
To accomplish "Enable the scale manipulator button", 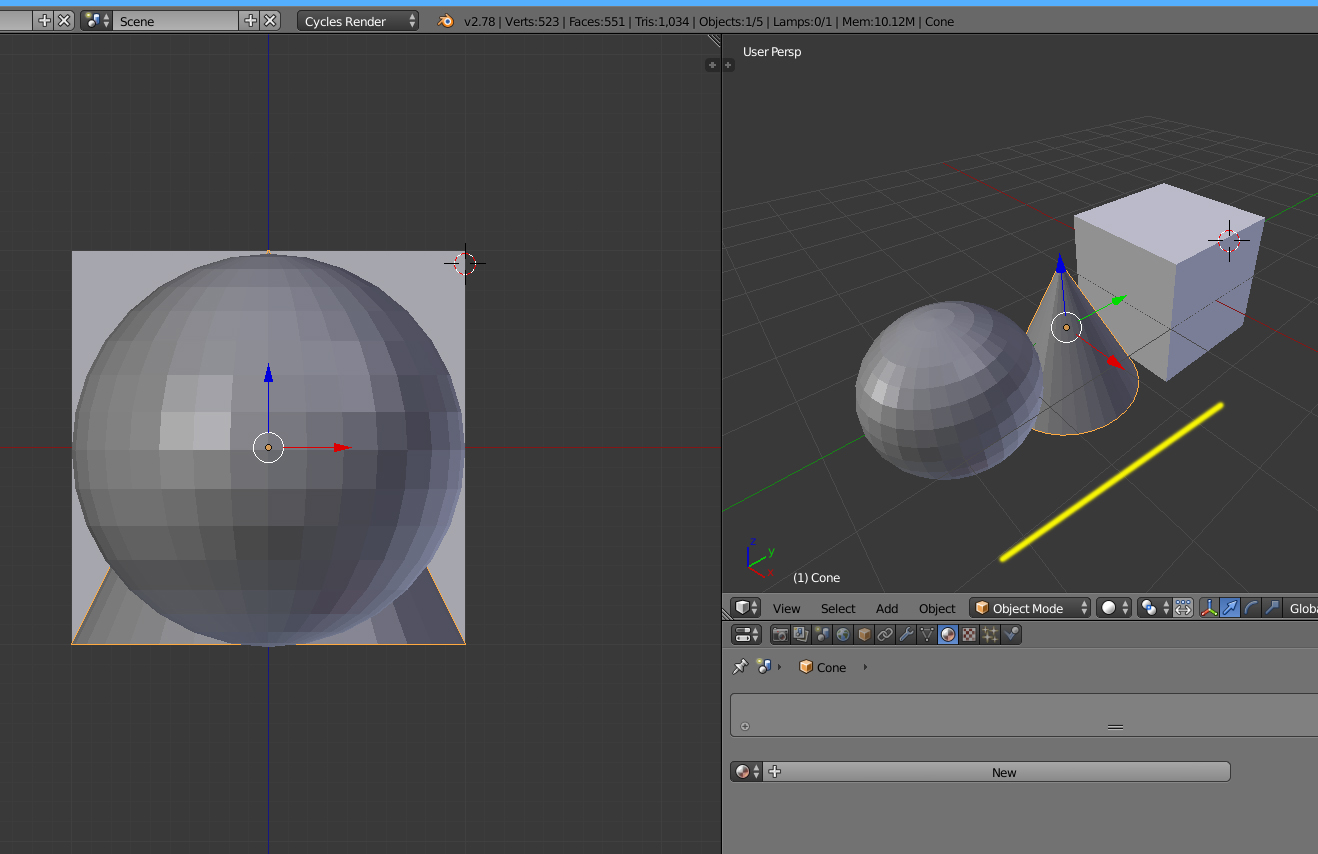I will click(x=1272, y=608).
